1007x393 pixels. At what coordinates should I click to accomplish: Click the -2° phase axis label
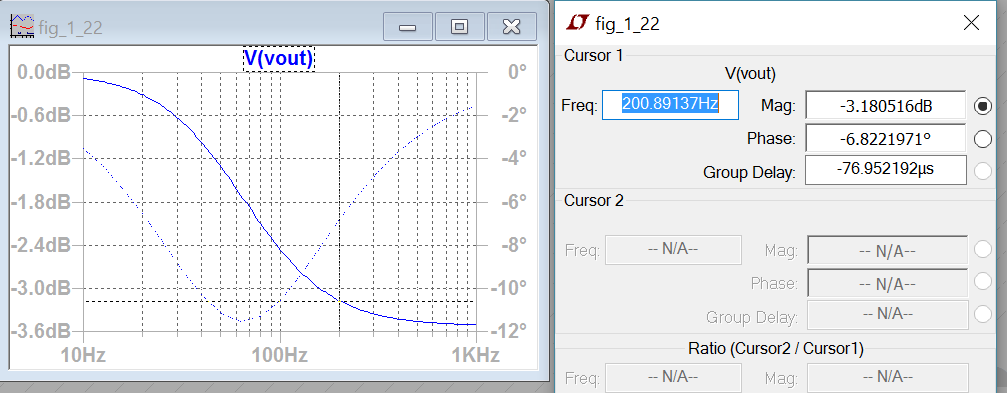514,116
